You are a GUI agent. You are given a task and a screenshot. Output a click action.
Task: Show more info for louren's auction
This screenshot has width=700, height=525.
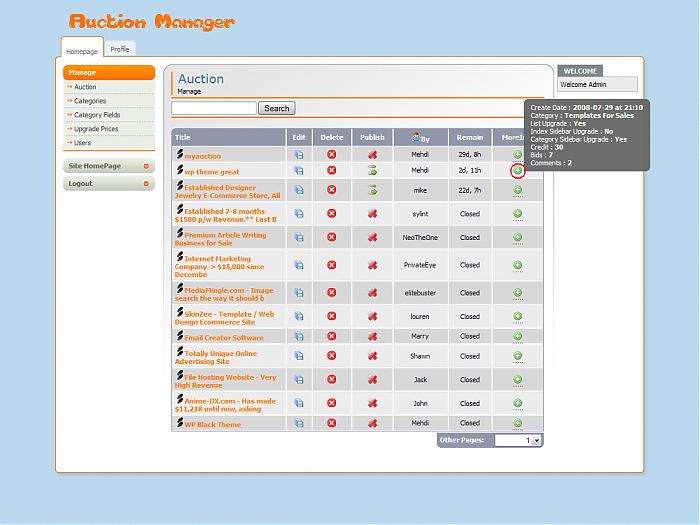coord(517,317)
